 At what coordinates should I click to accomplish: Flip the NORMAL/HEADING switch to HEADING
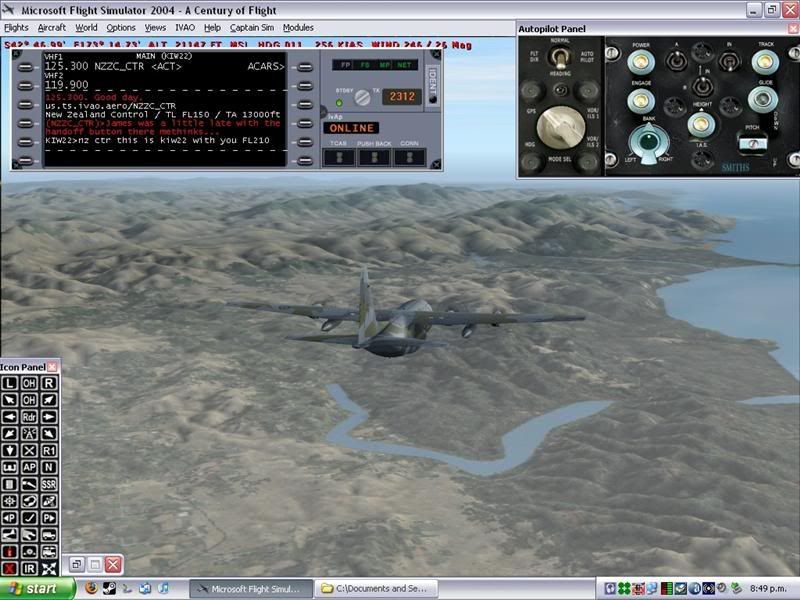click(x=559, y=57)
